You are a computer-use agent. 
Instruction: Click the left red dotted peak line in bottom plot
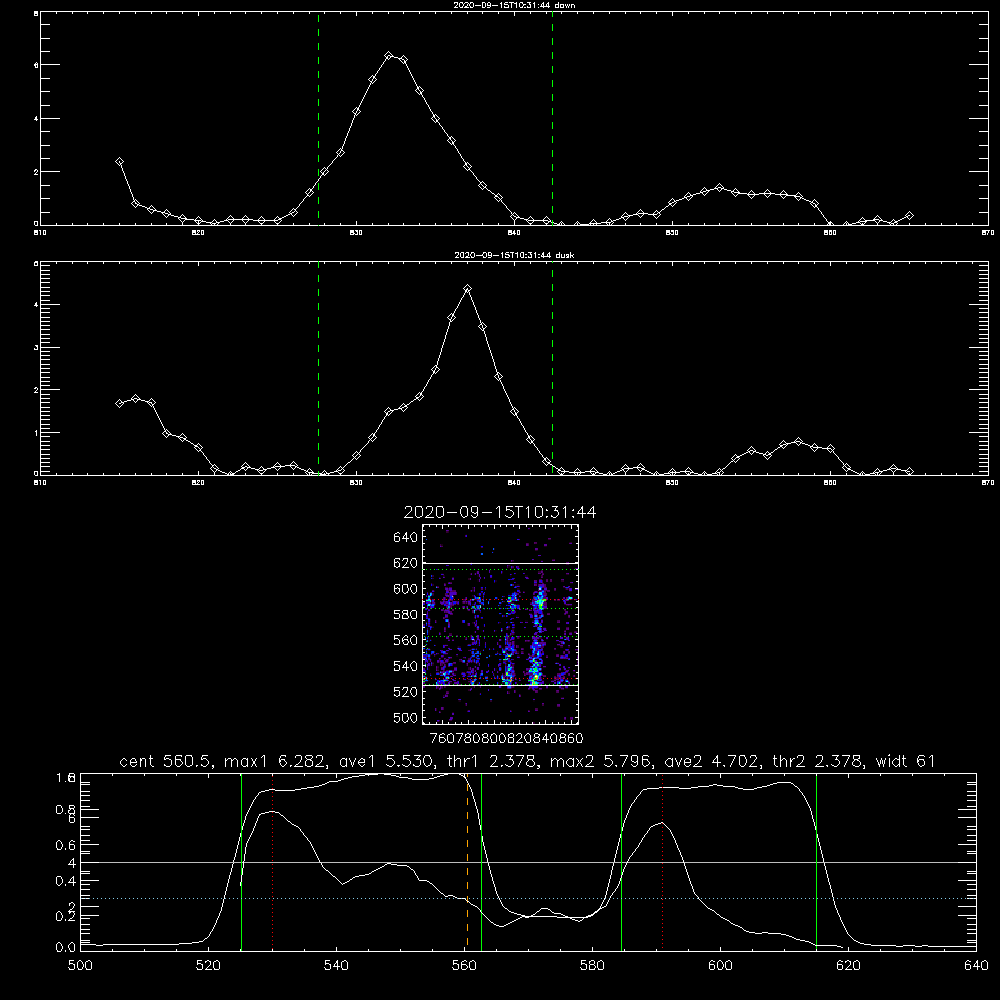(272, 863)
